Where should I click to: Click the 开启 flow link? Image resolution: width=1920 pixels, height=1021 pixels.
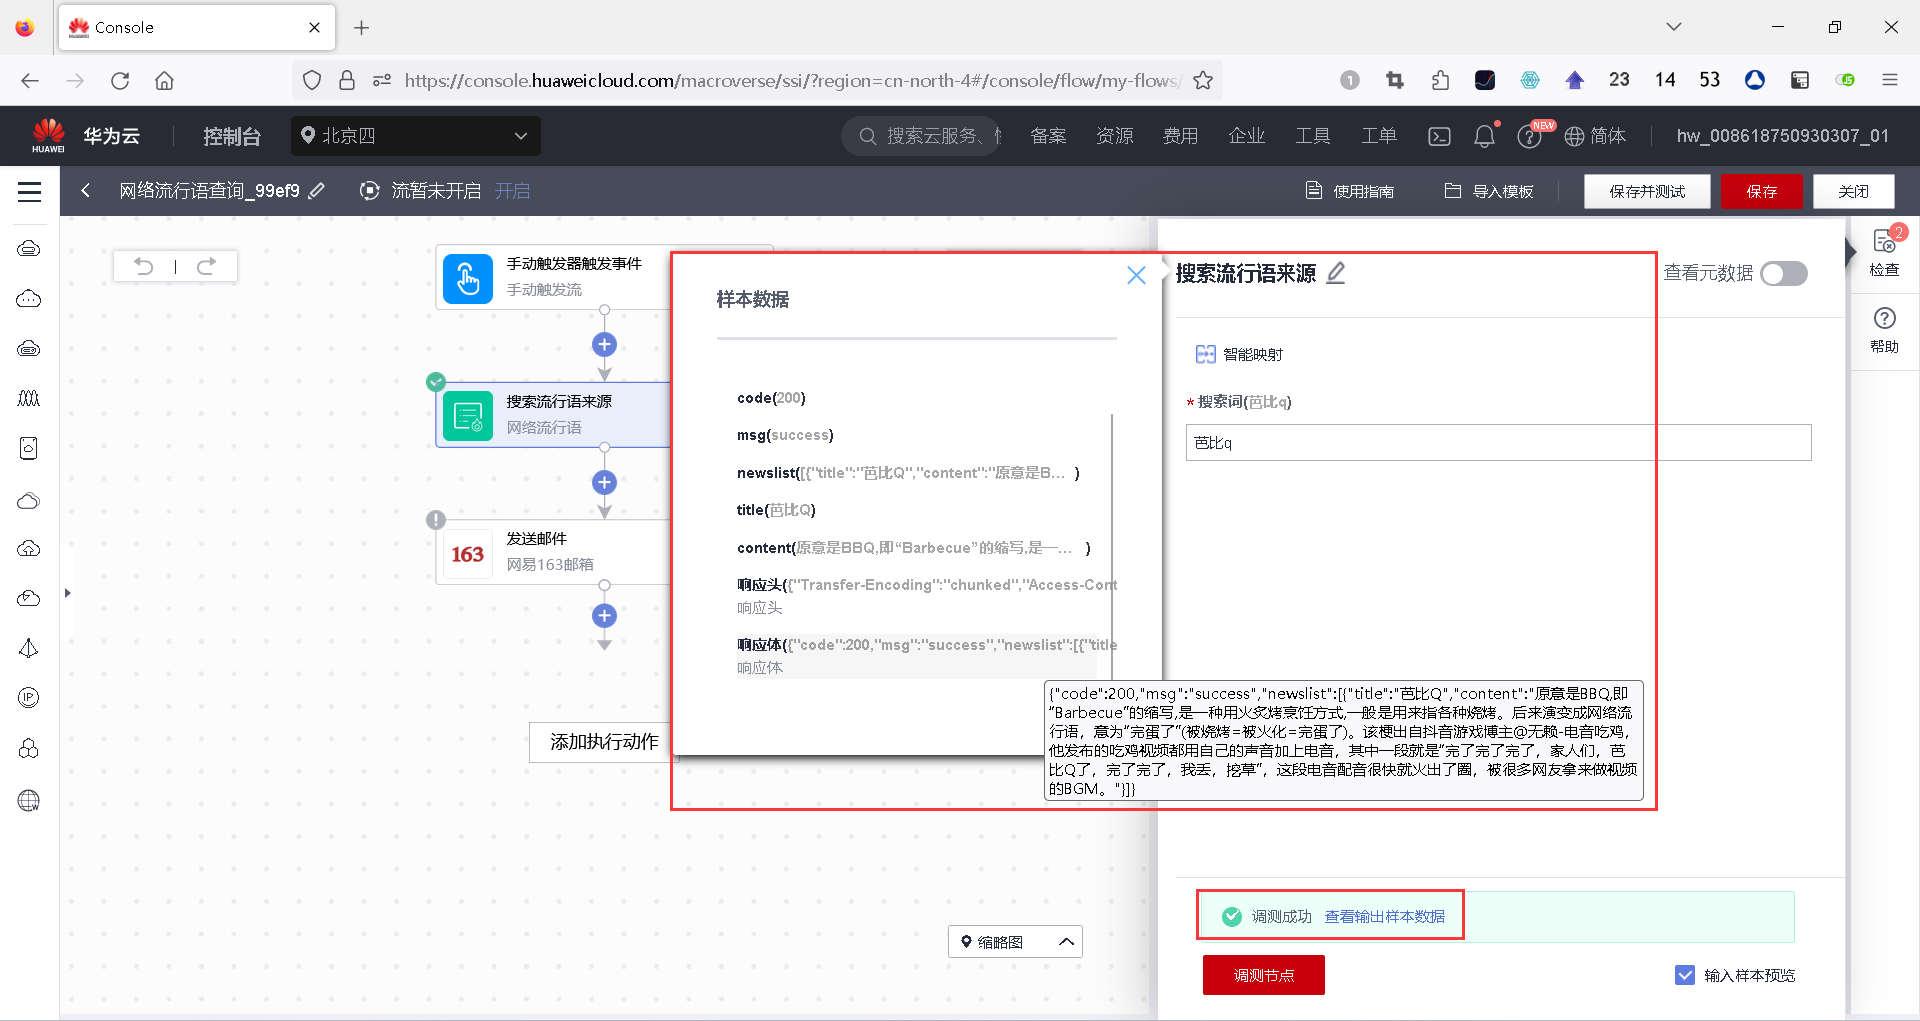pyautogui.click(x=512, y=191)
